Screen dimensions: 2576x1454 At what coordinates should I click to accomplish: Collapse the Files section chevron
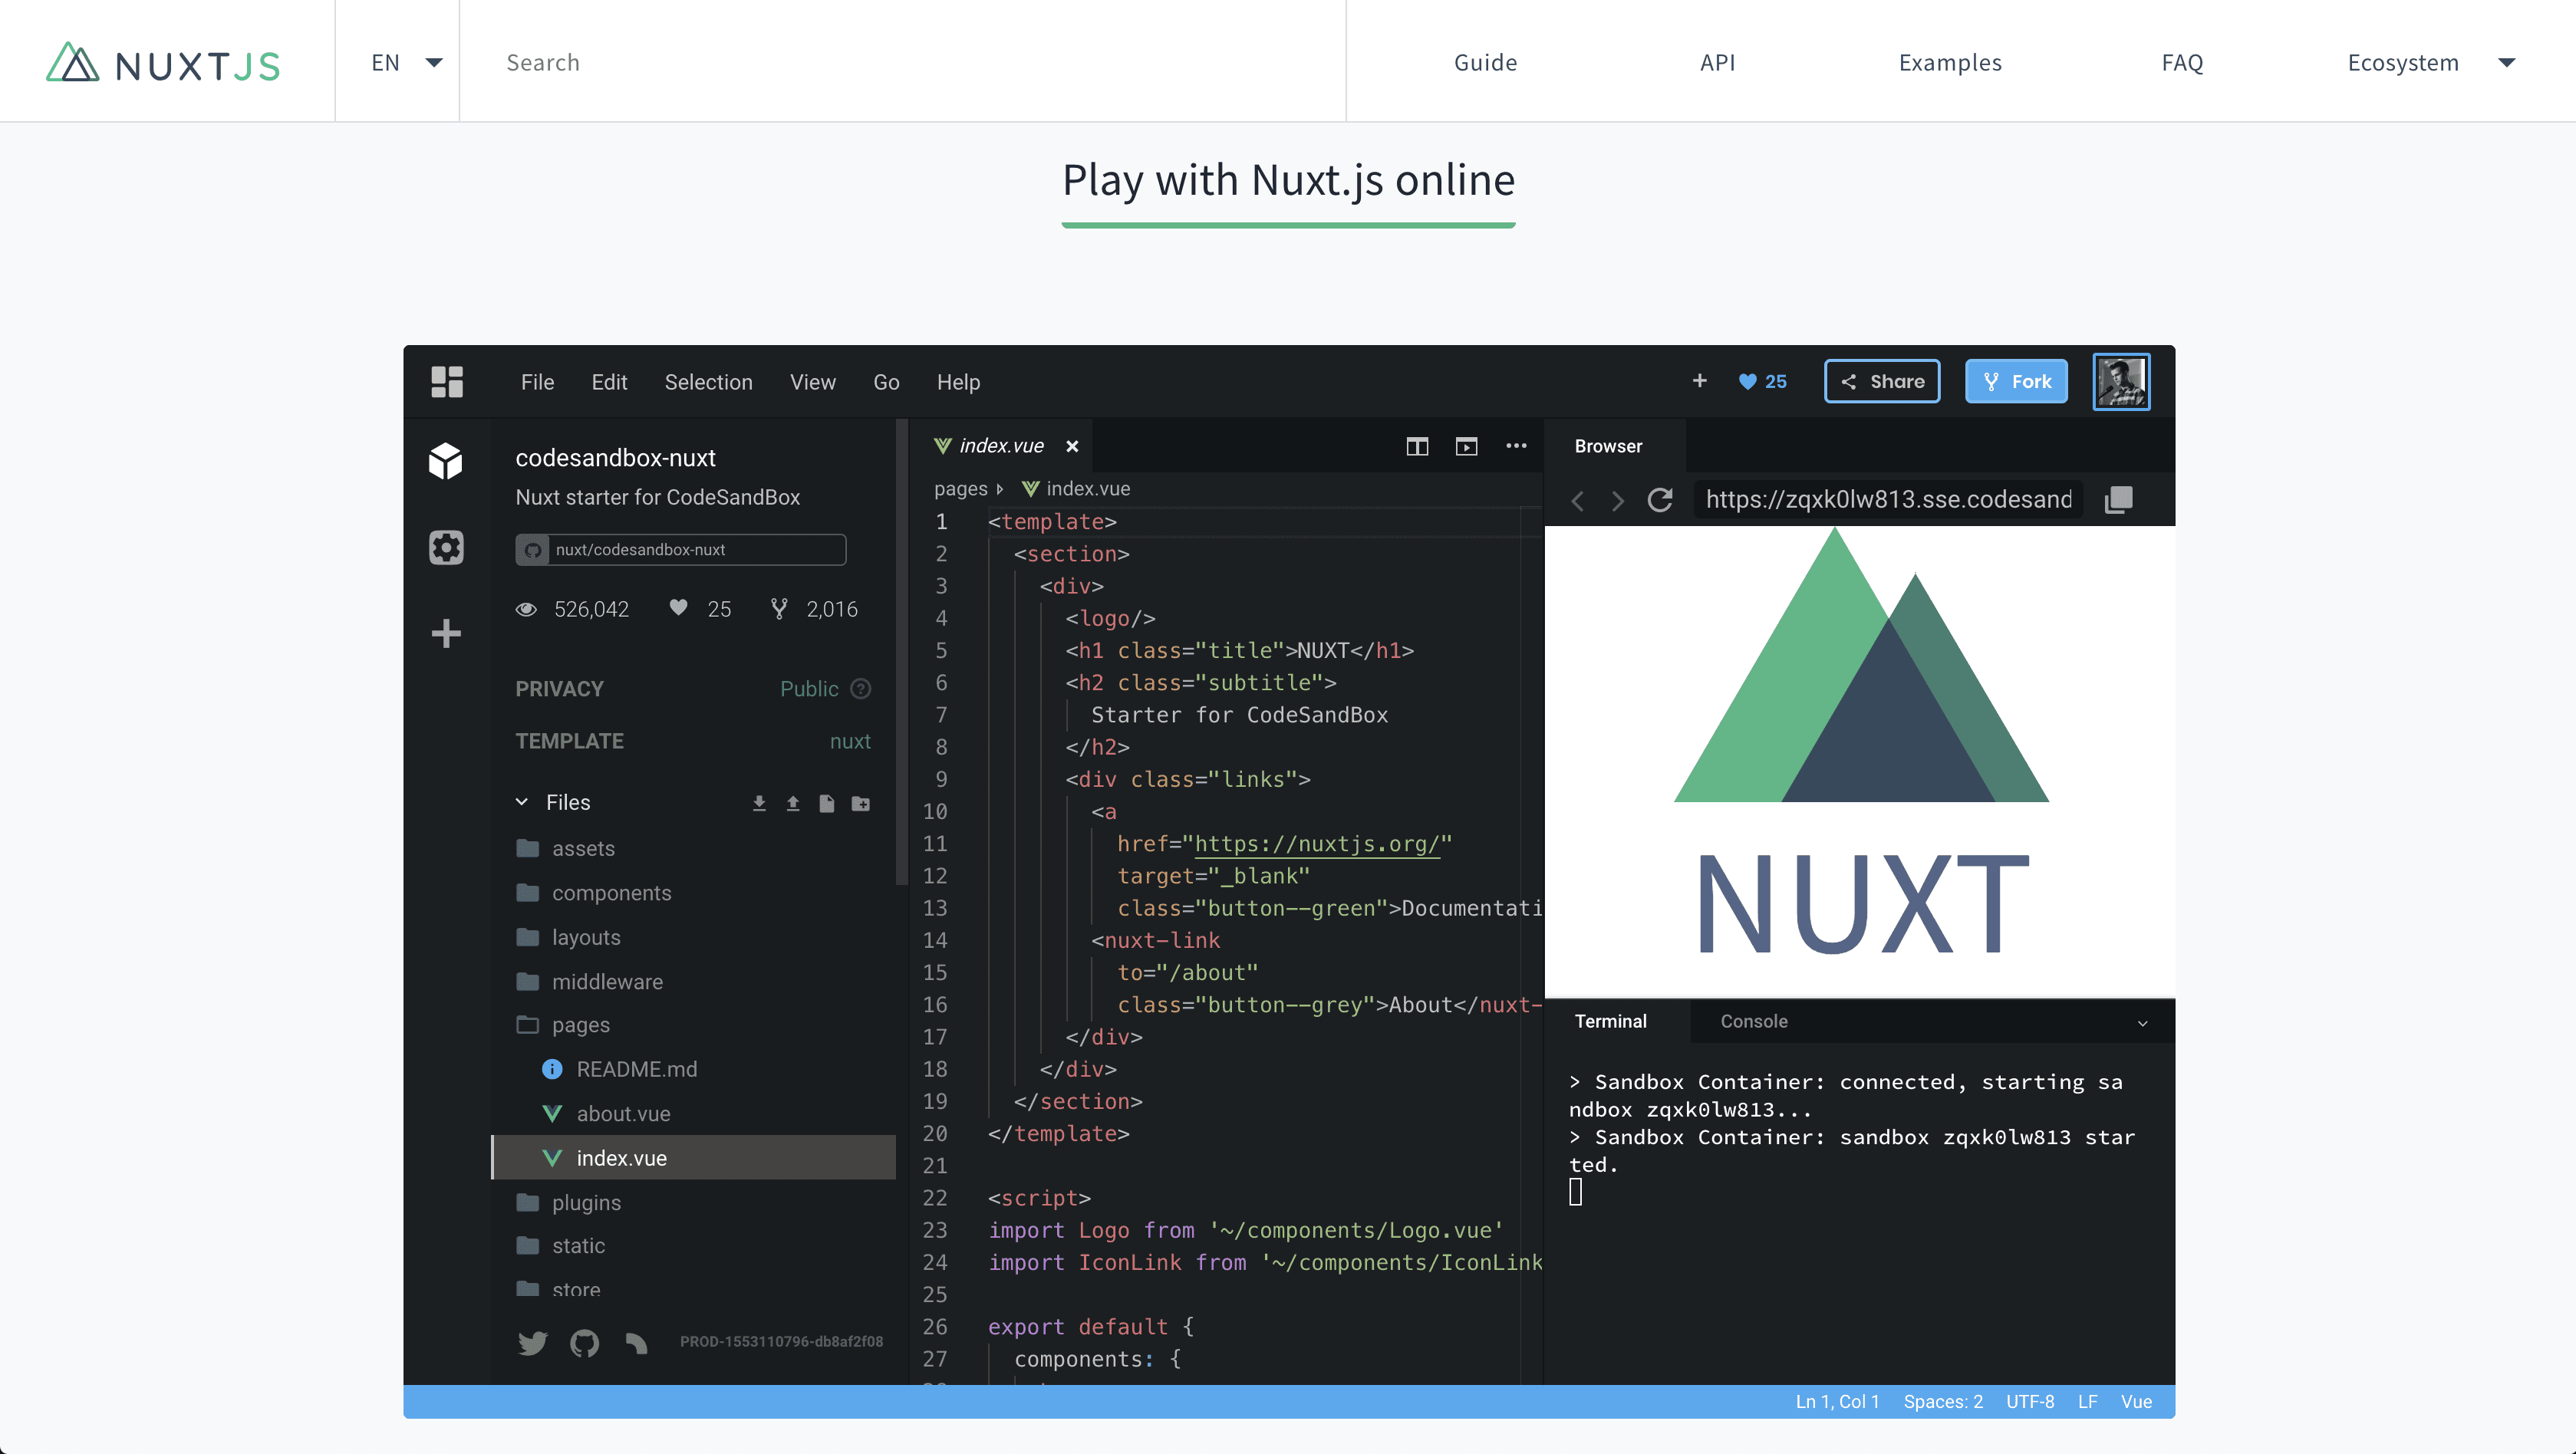click(522, 802)
